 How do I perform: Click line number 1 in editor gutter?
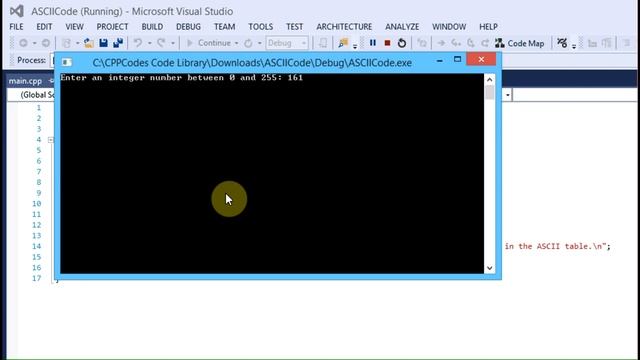click(39, 107)
